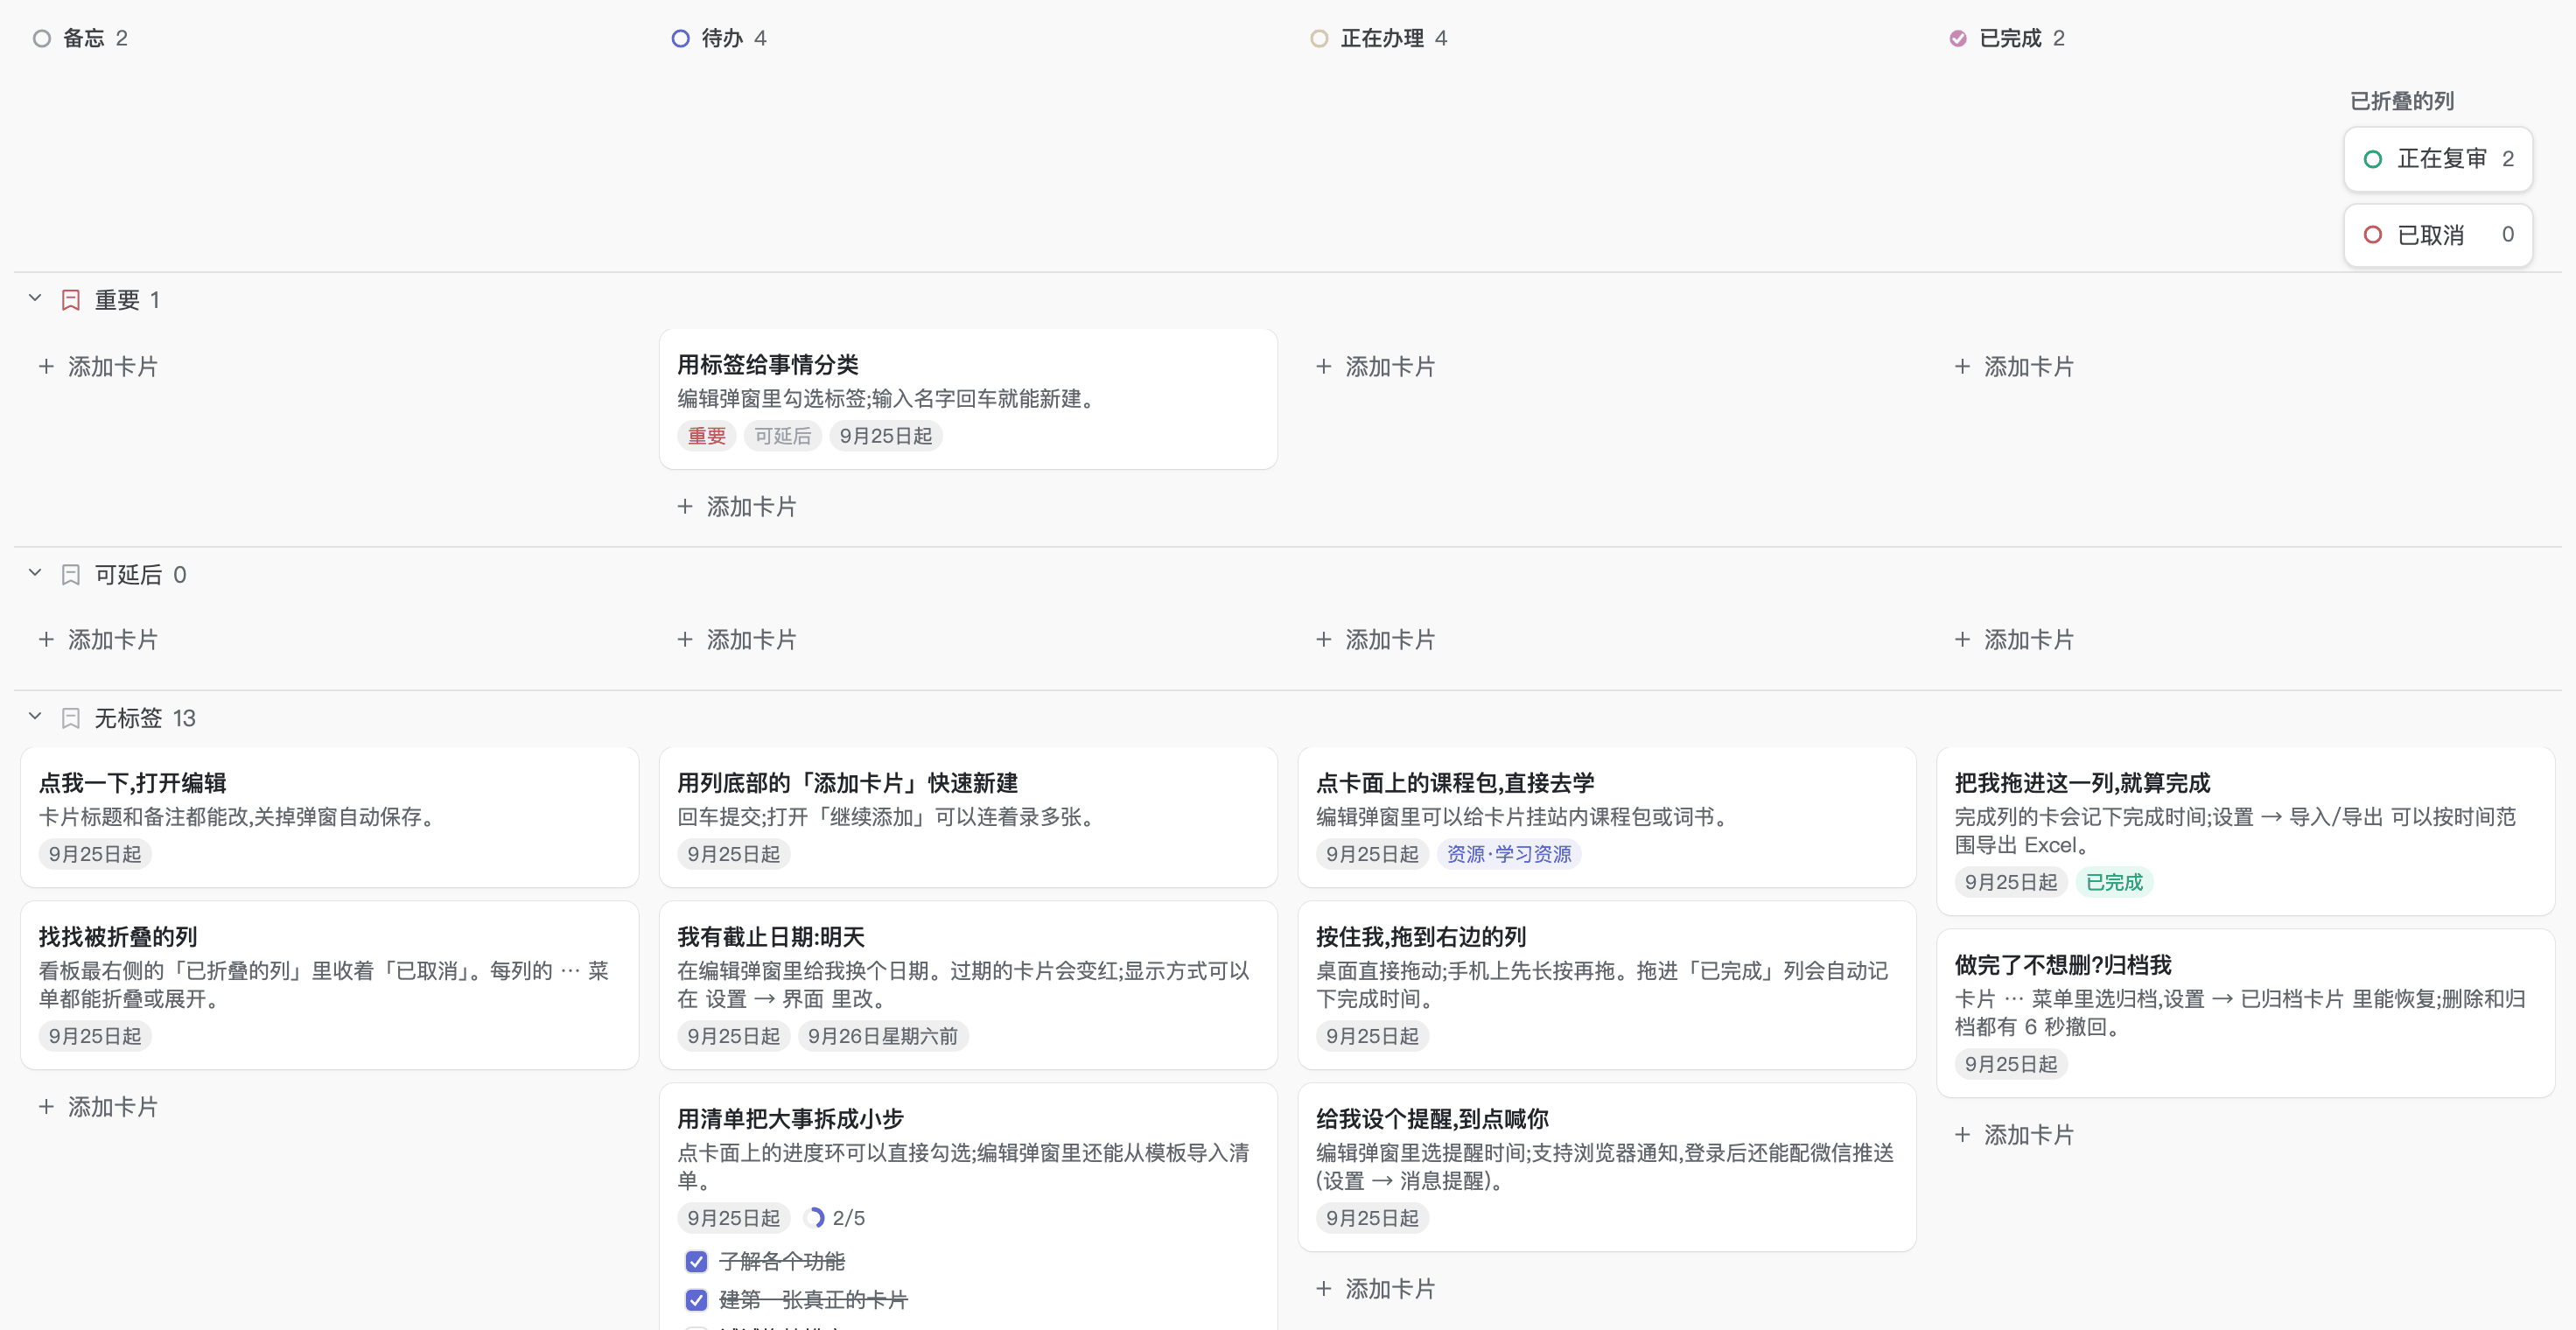Expand the folded 已取消 column

(x=2438, y=235)
